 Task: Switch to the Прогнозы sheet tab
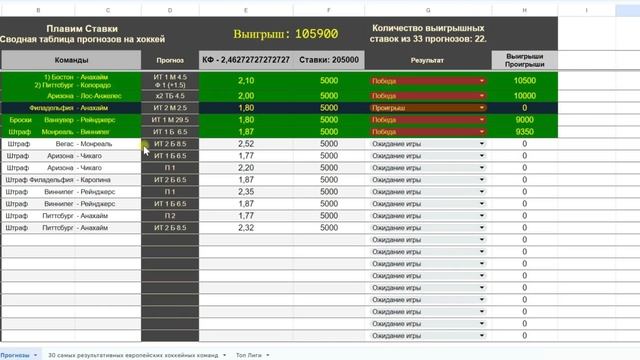15,355
